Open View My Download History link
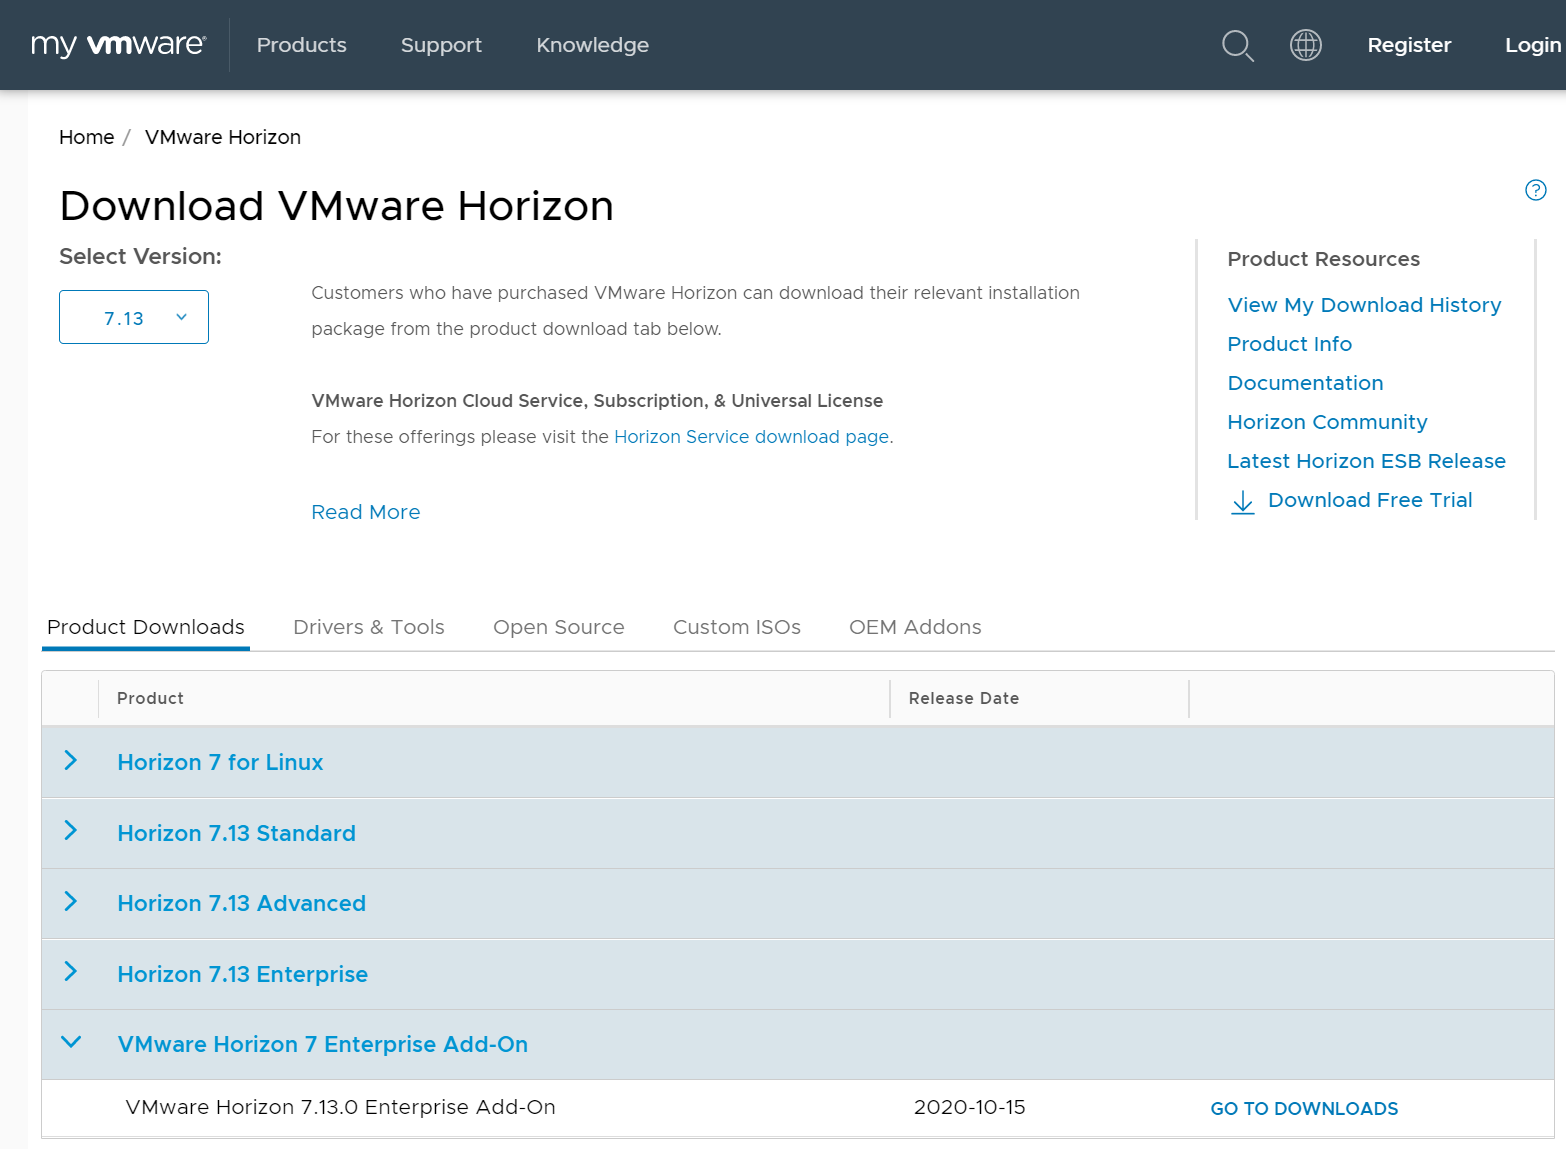 [x=1364, y=305]
